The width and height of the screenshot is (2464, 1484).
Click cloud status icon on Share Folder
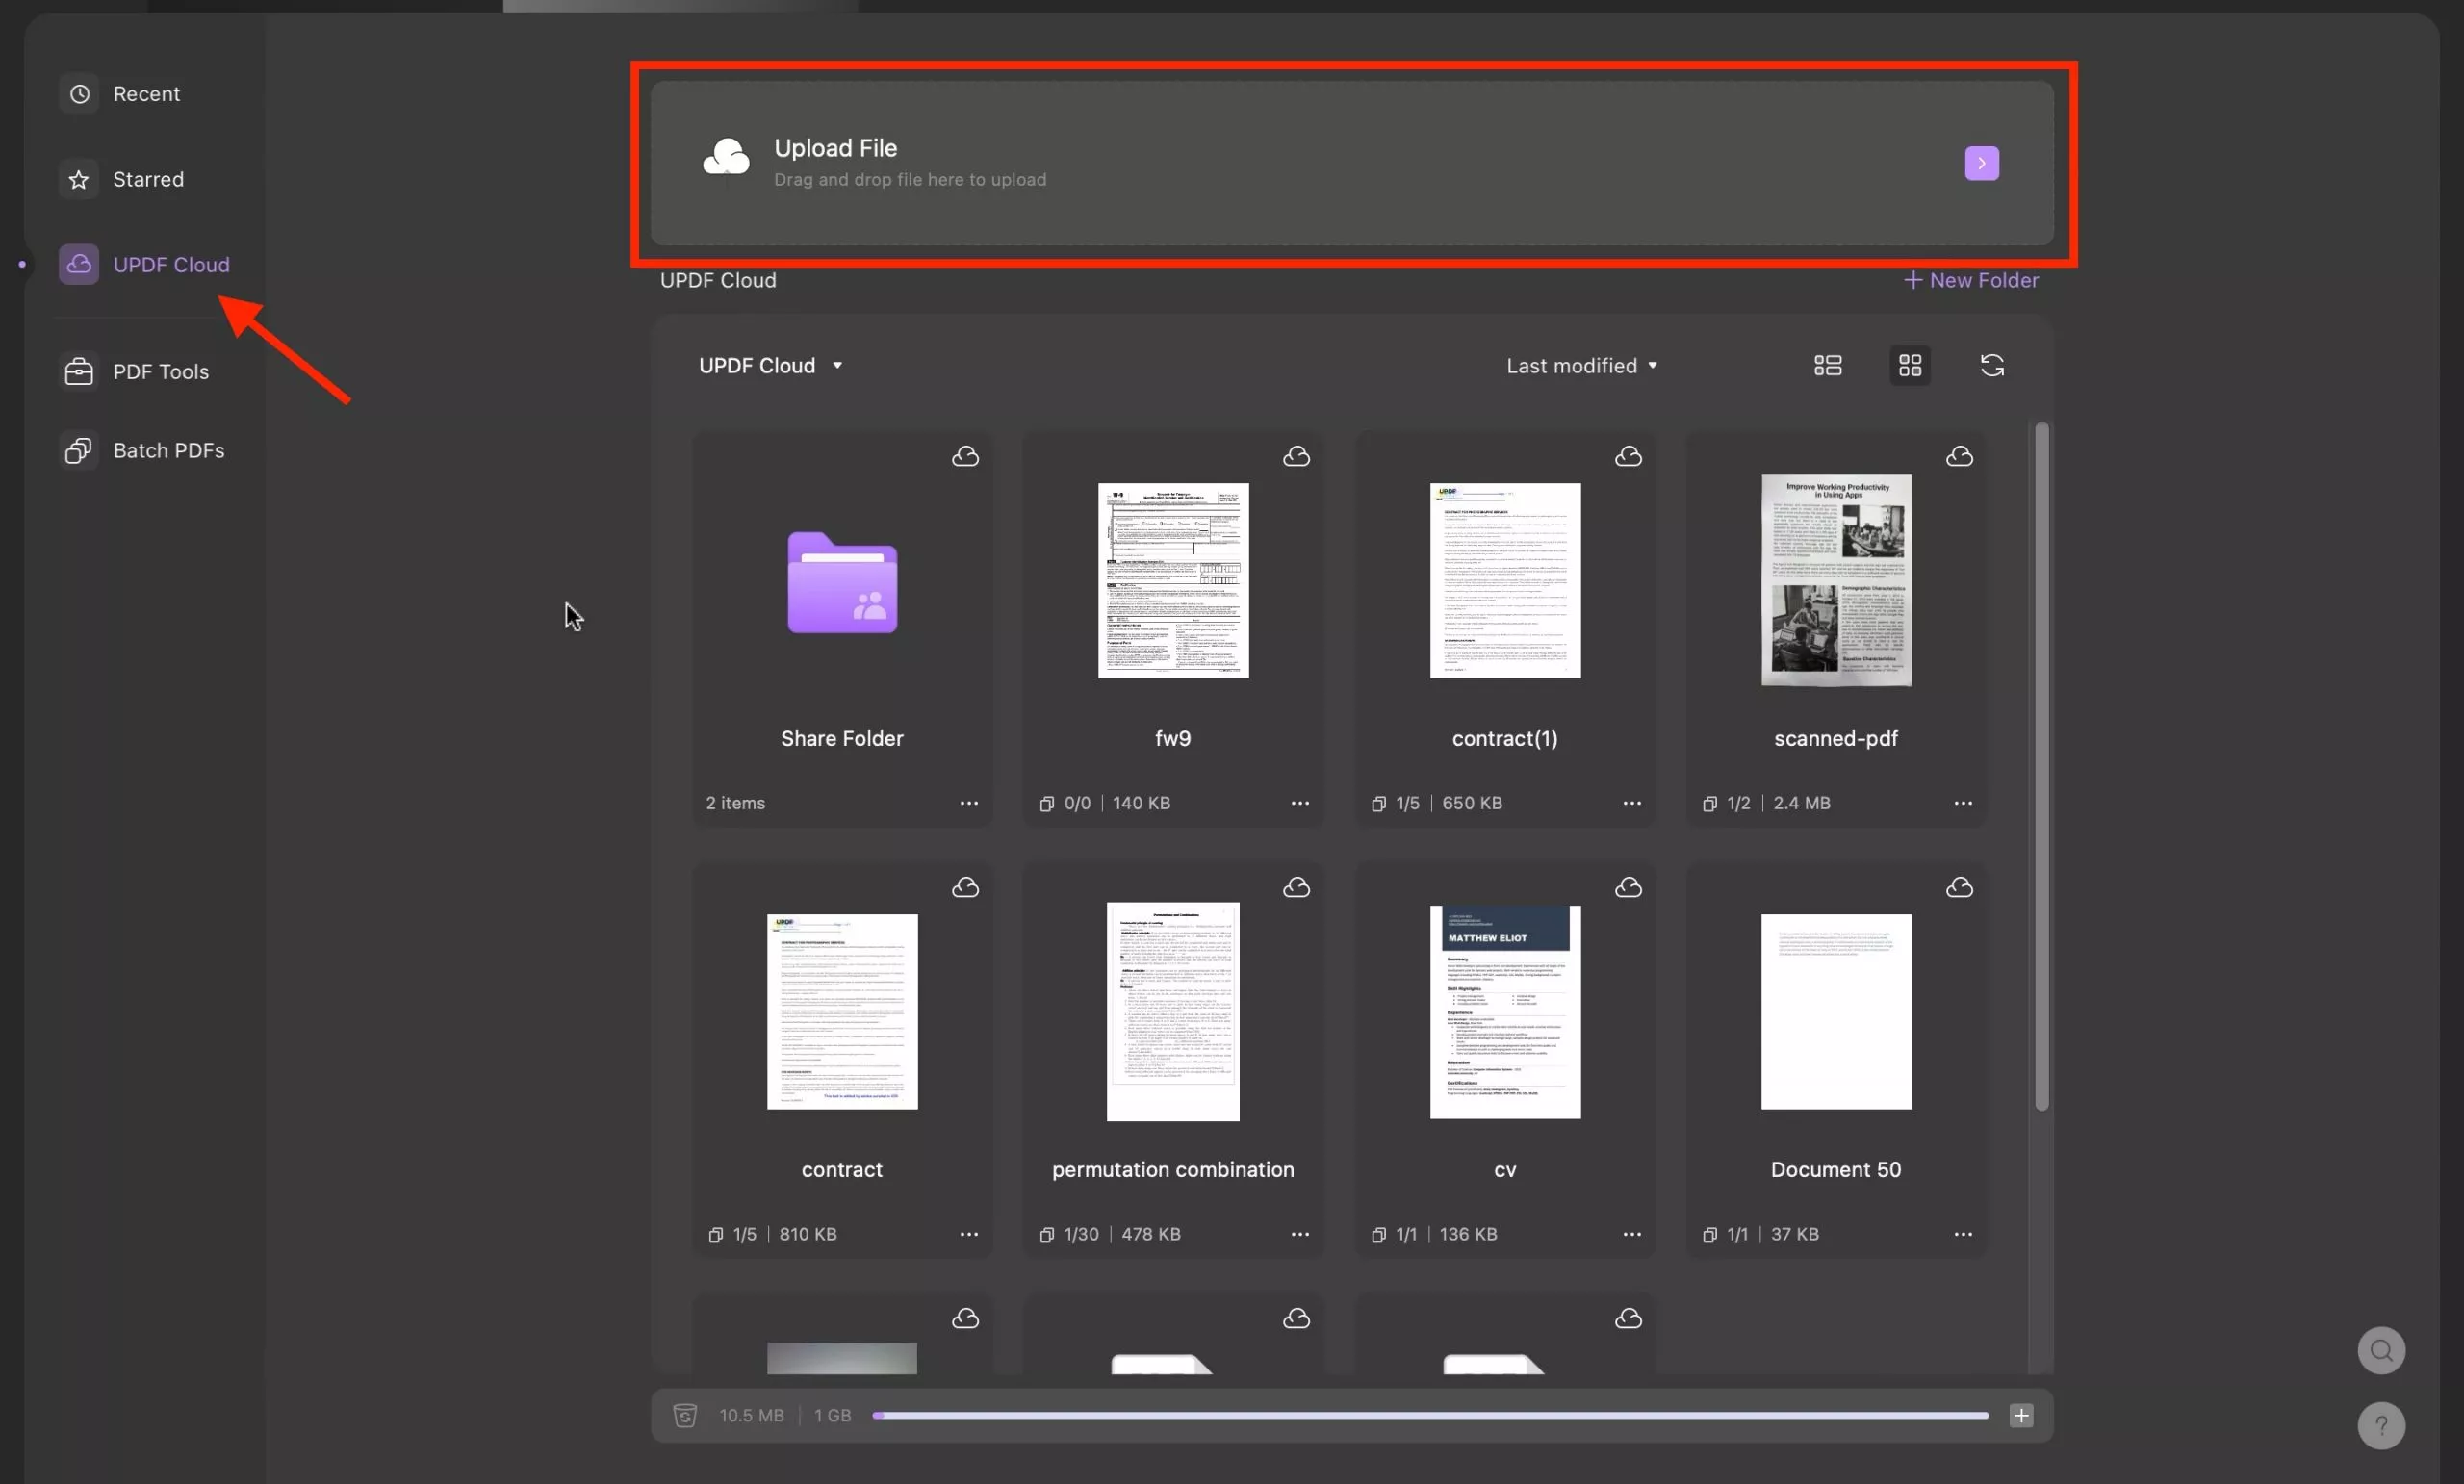point(965,456)
